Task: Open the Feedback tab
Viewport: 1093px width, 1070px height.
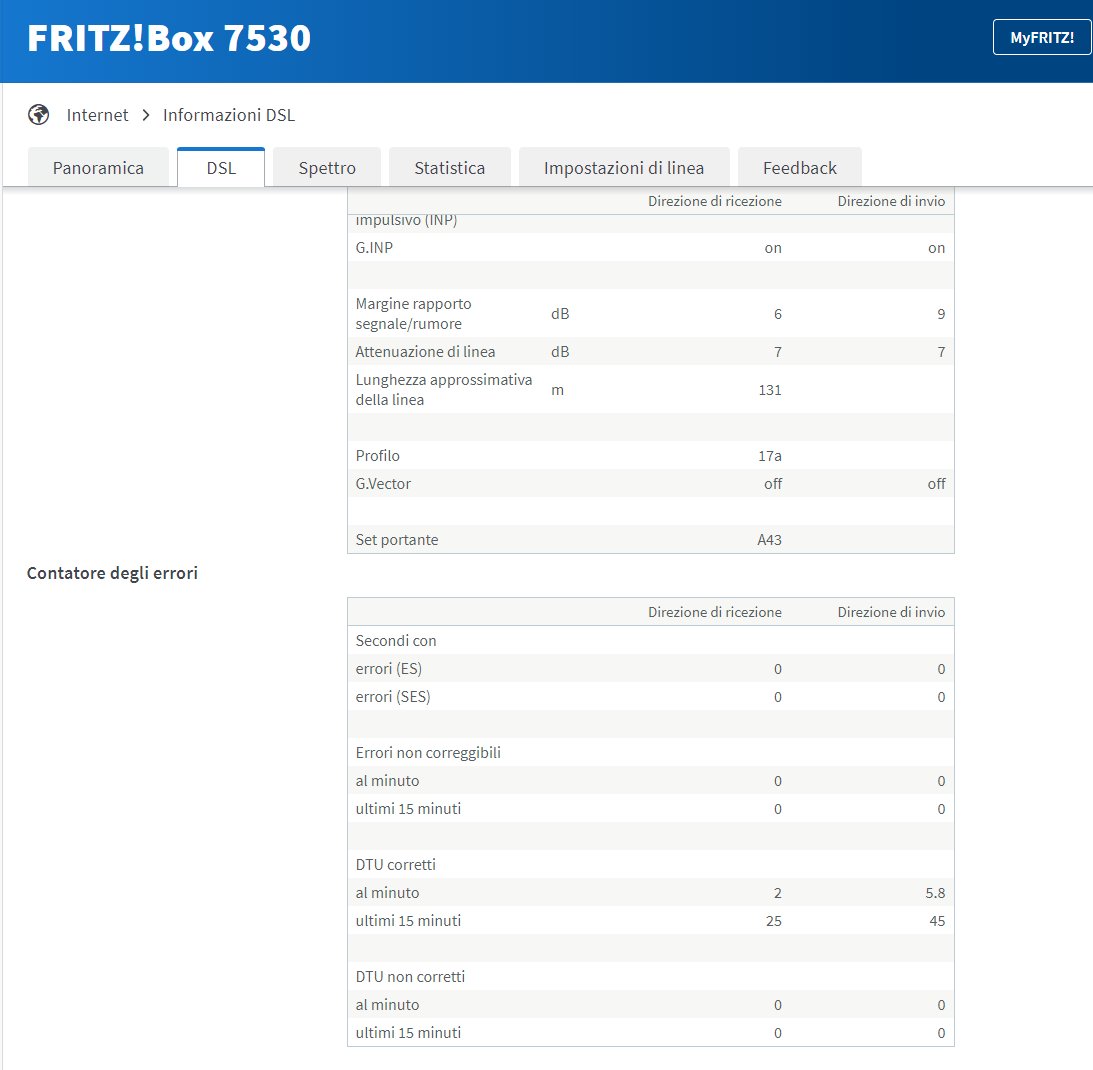Action: 800,167
